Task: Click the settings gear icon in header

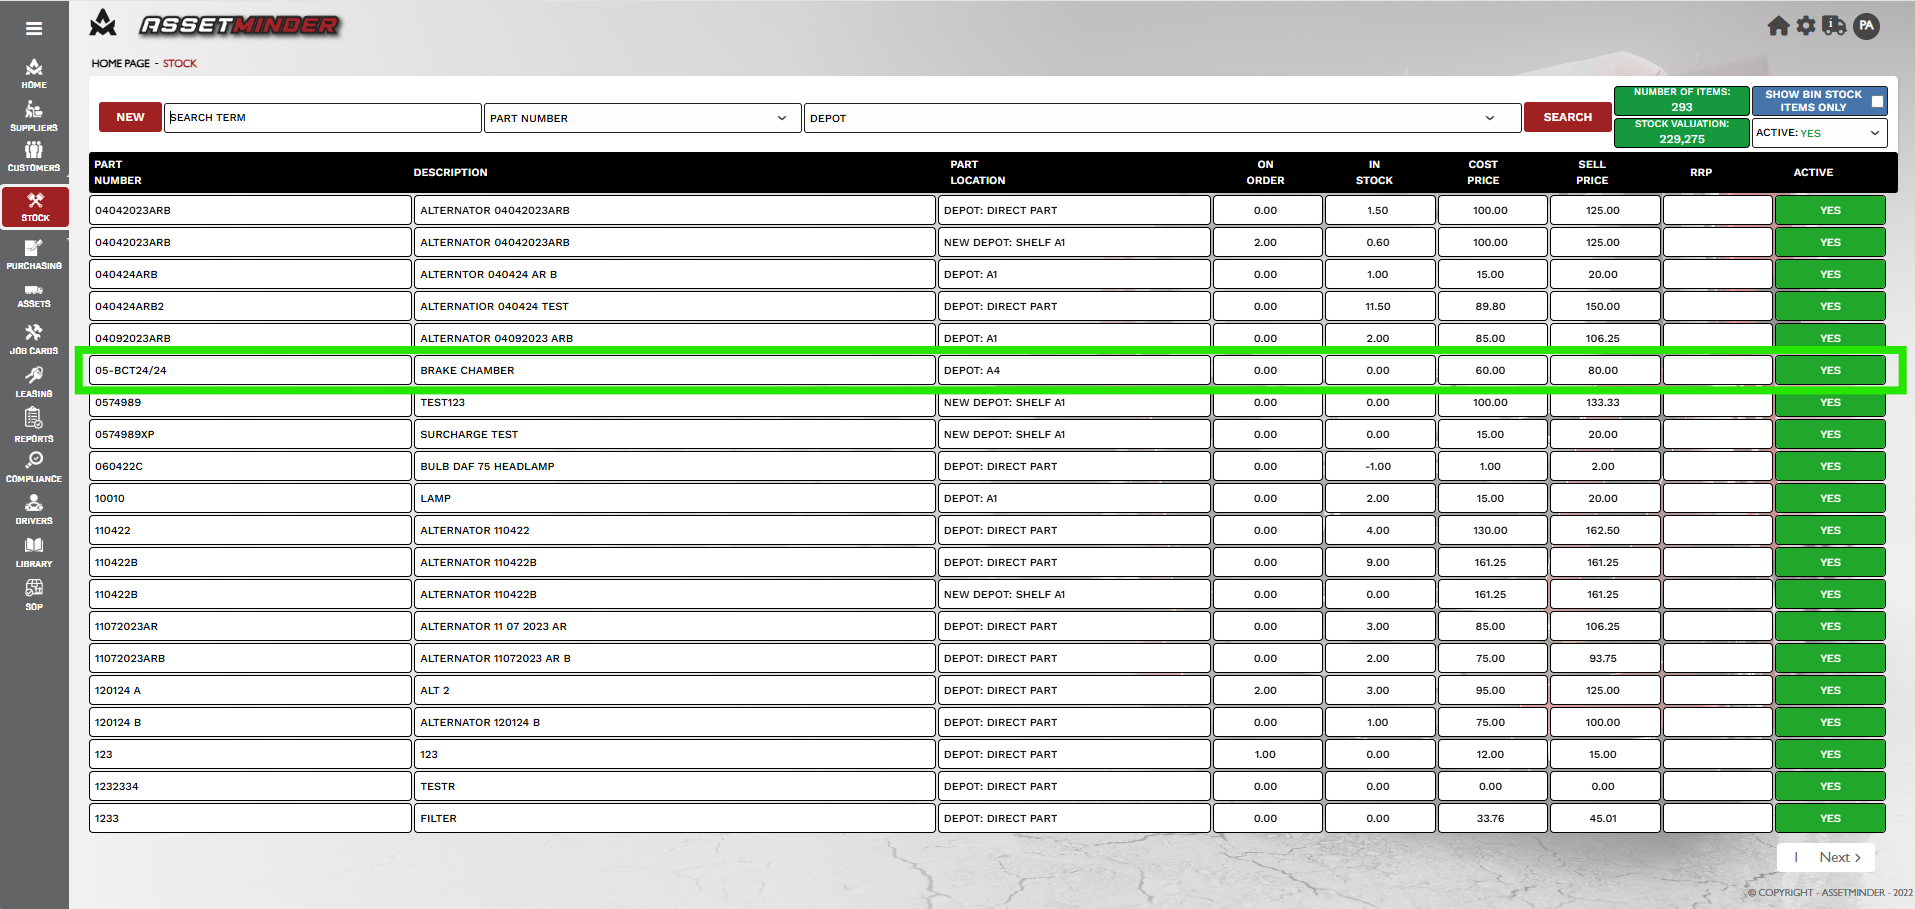Action: (x=1806, y=26)
